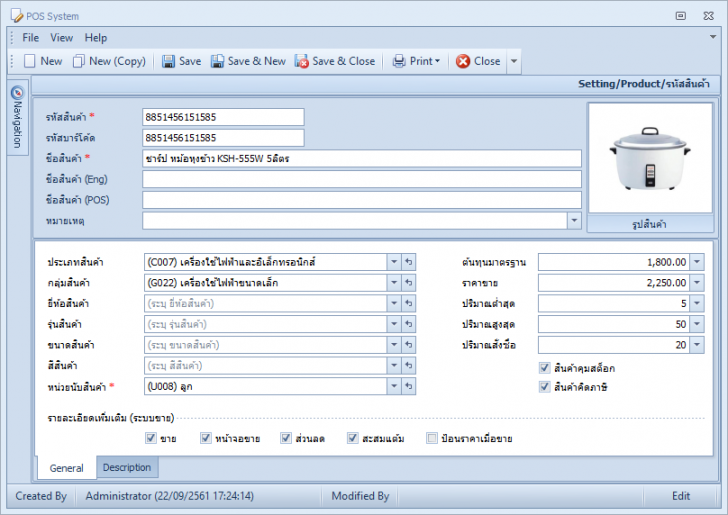Open the File menu
The width and height of the screenshot is (728, 515).
(x=31, y=38)
